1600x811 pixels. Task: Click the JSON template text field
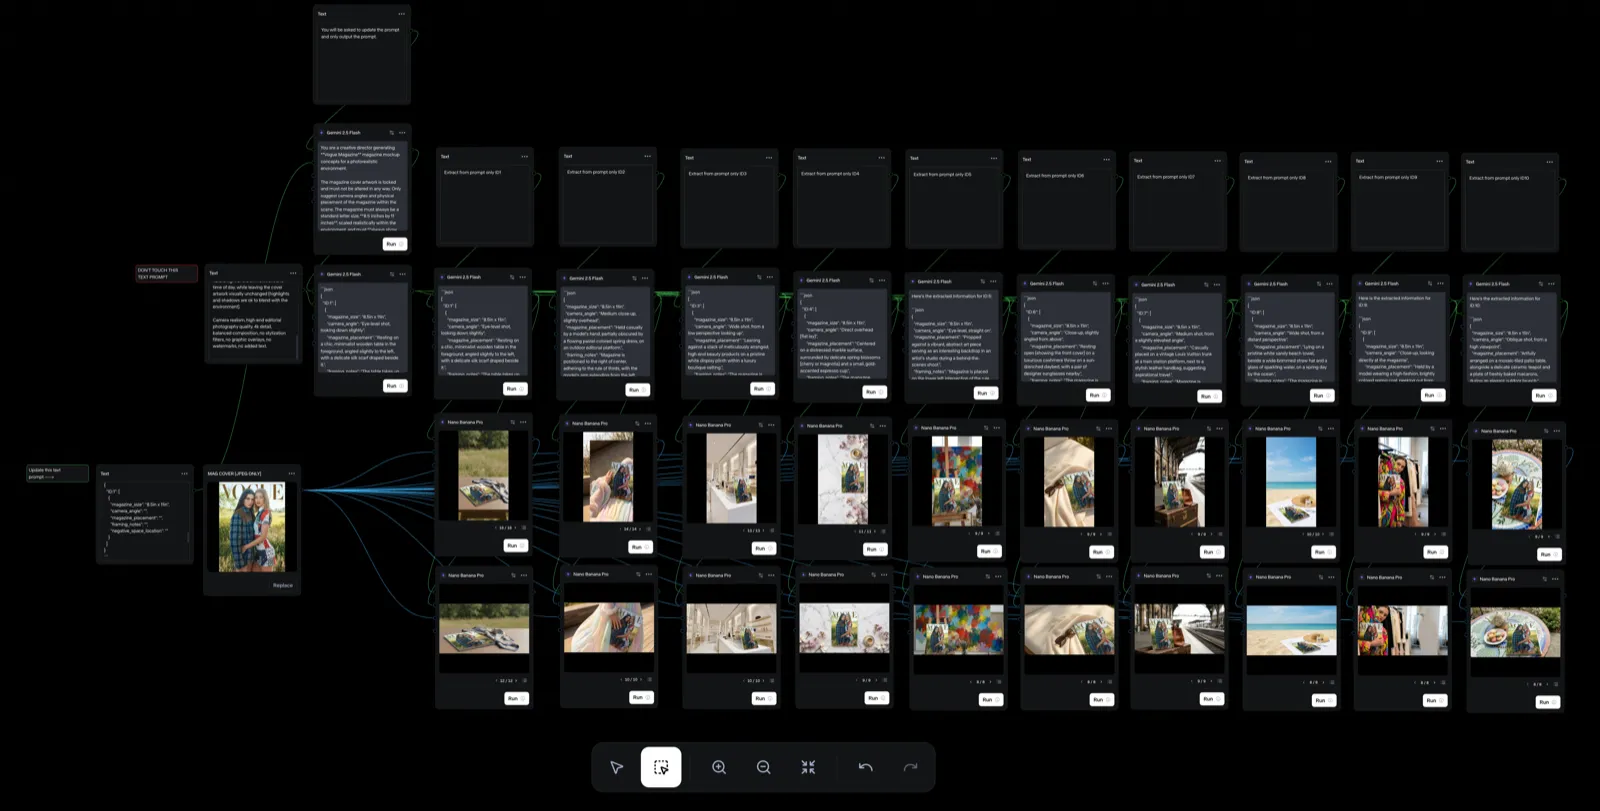[x=144, y=520]
